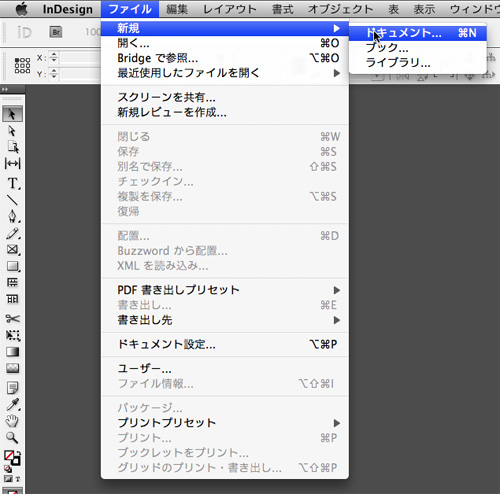Select the Note tool

pyautogui.click(x=13, y=388)
